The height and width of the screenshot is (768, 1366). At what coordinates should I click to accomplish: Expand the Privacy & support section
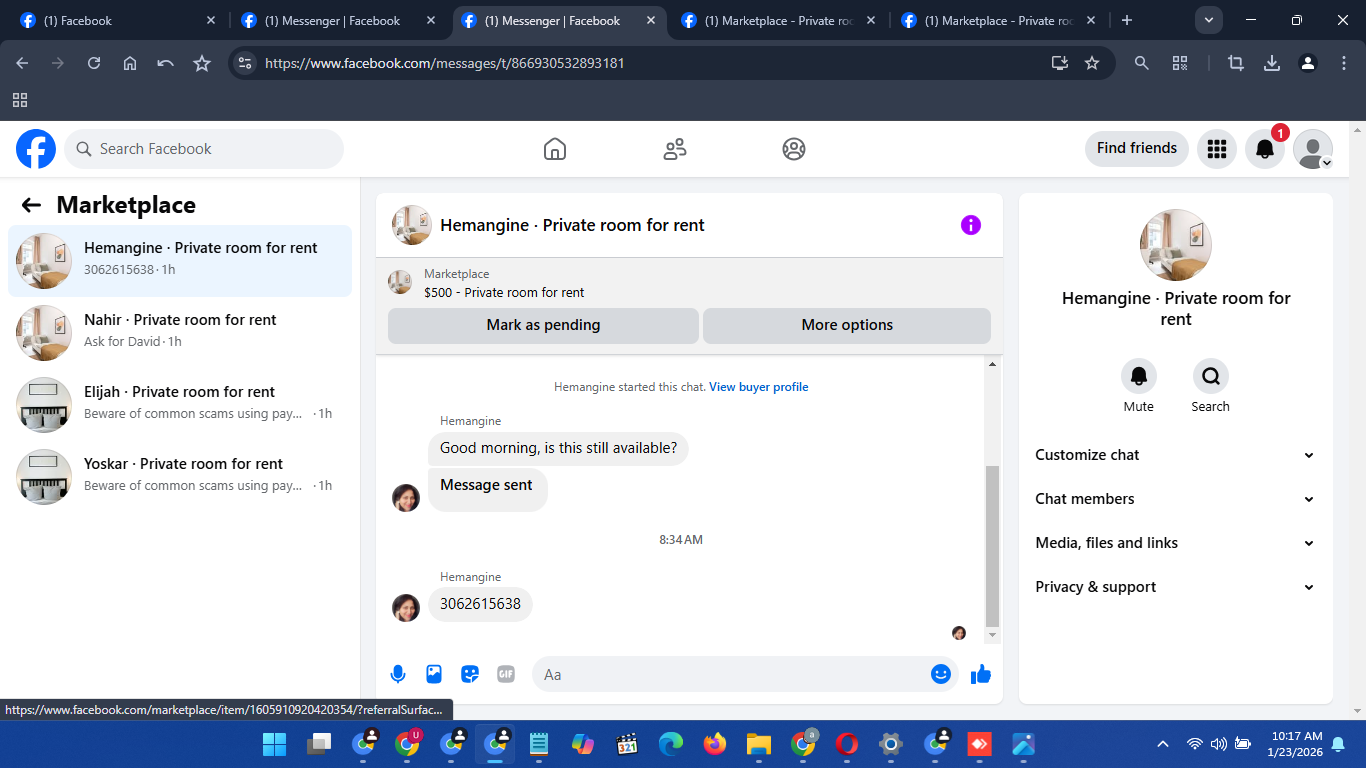1175,587
